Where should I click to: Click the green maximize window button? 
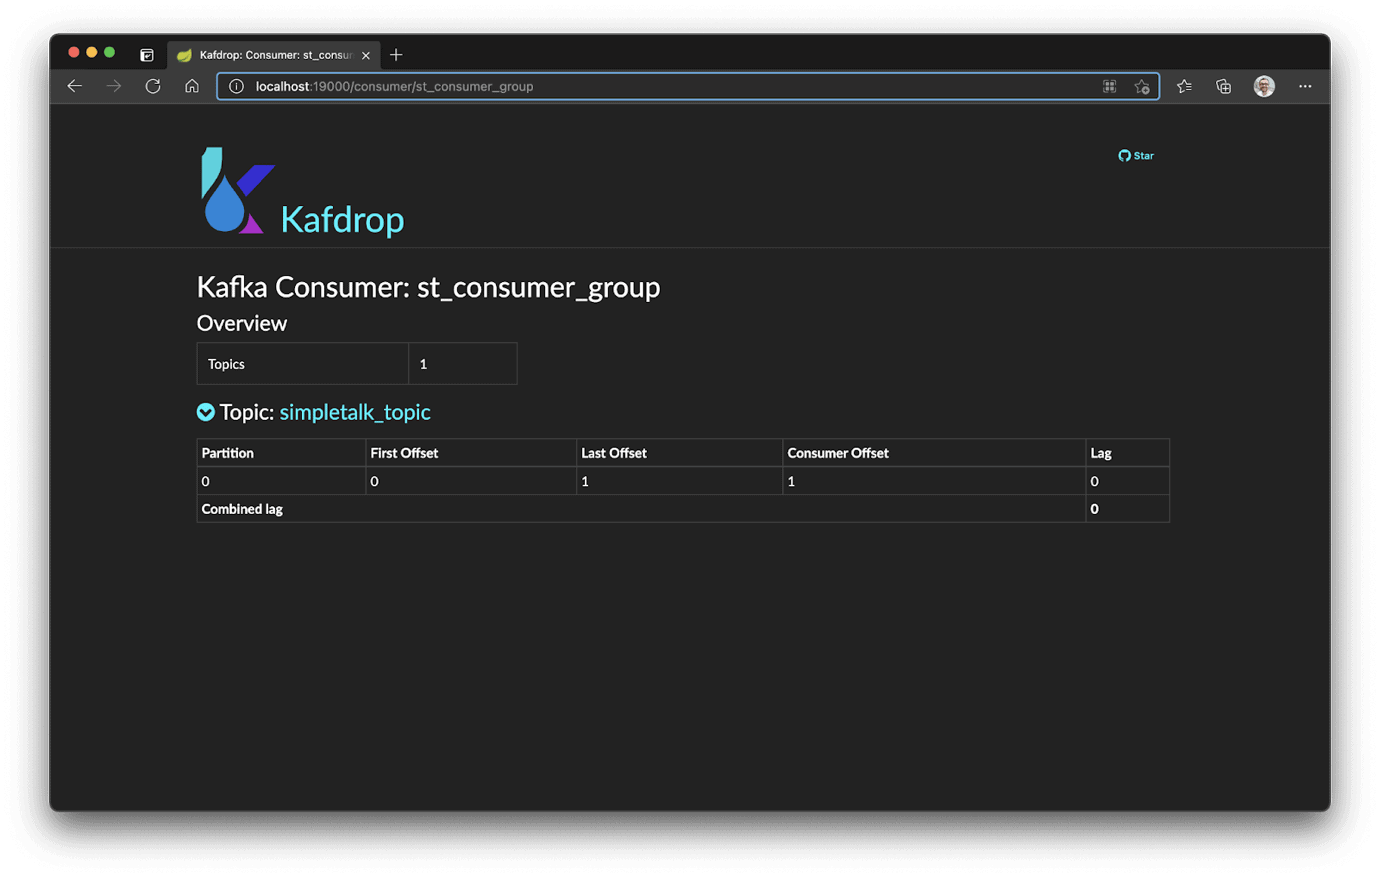pyautogui.click(x=110, y=52)
